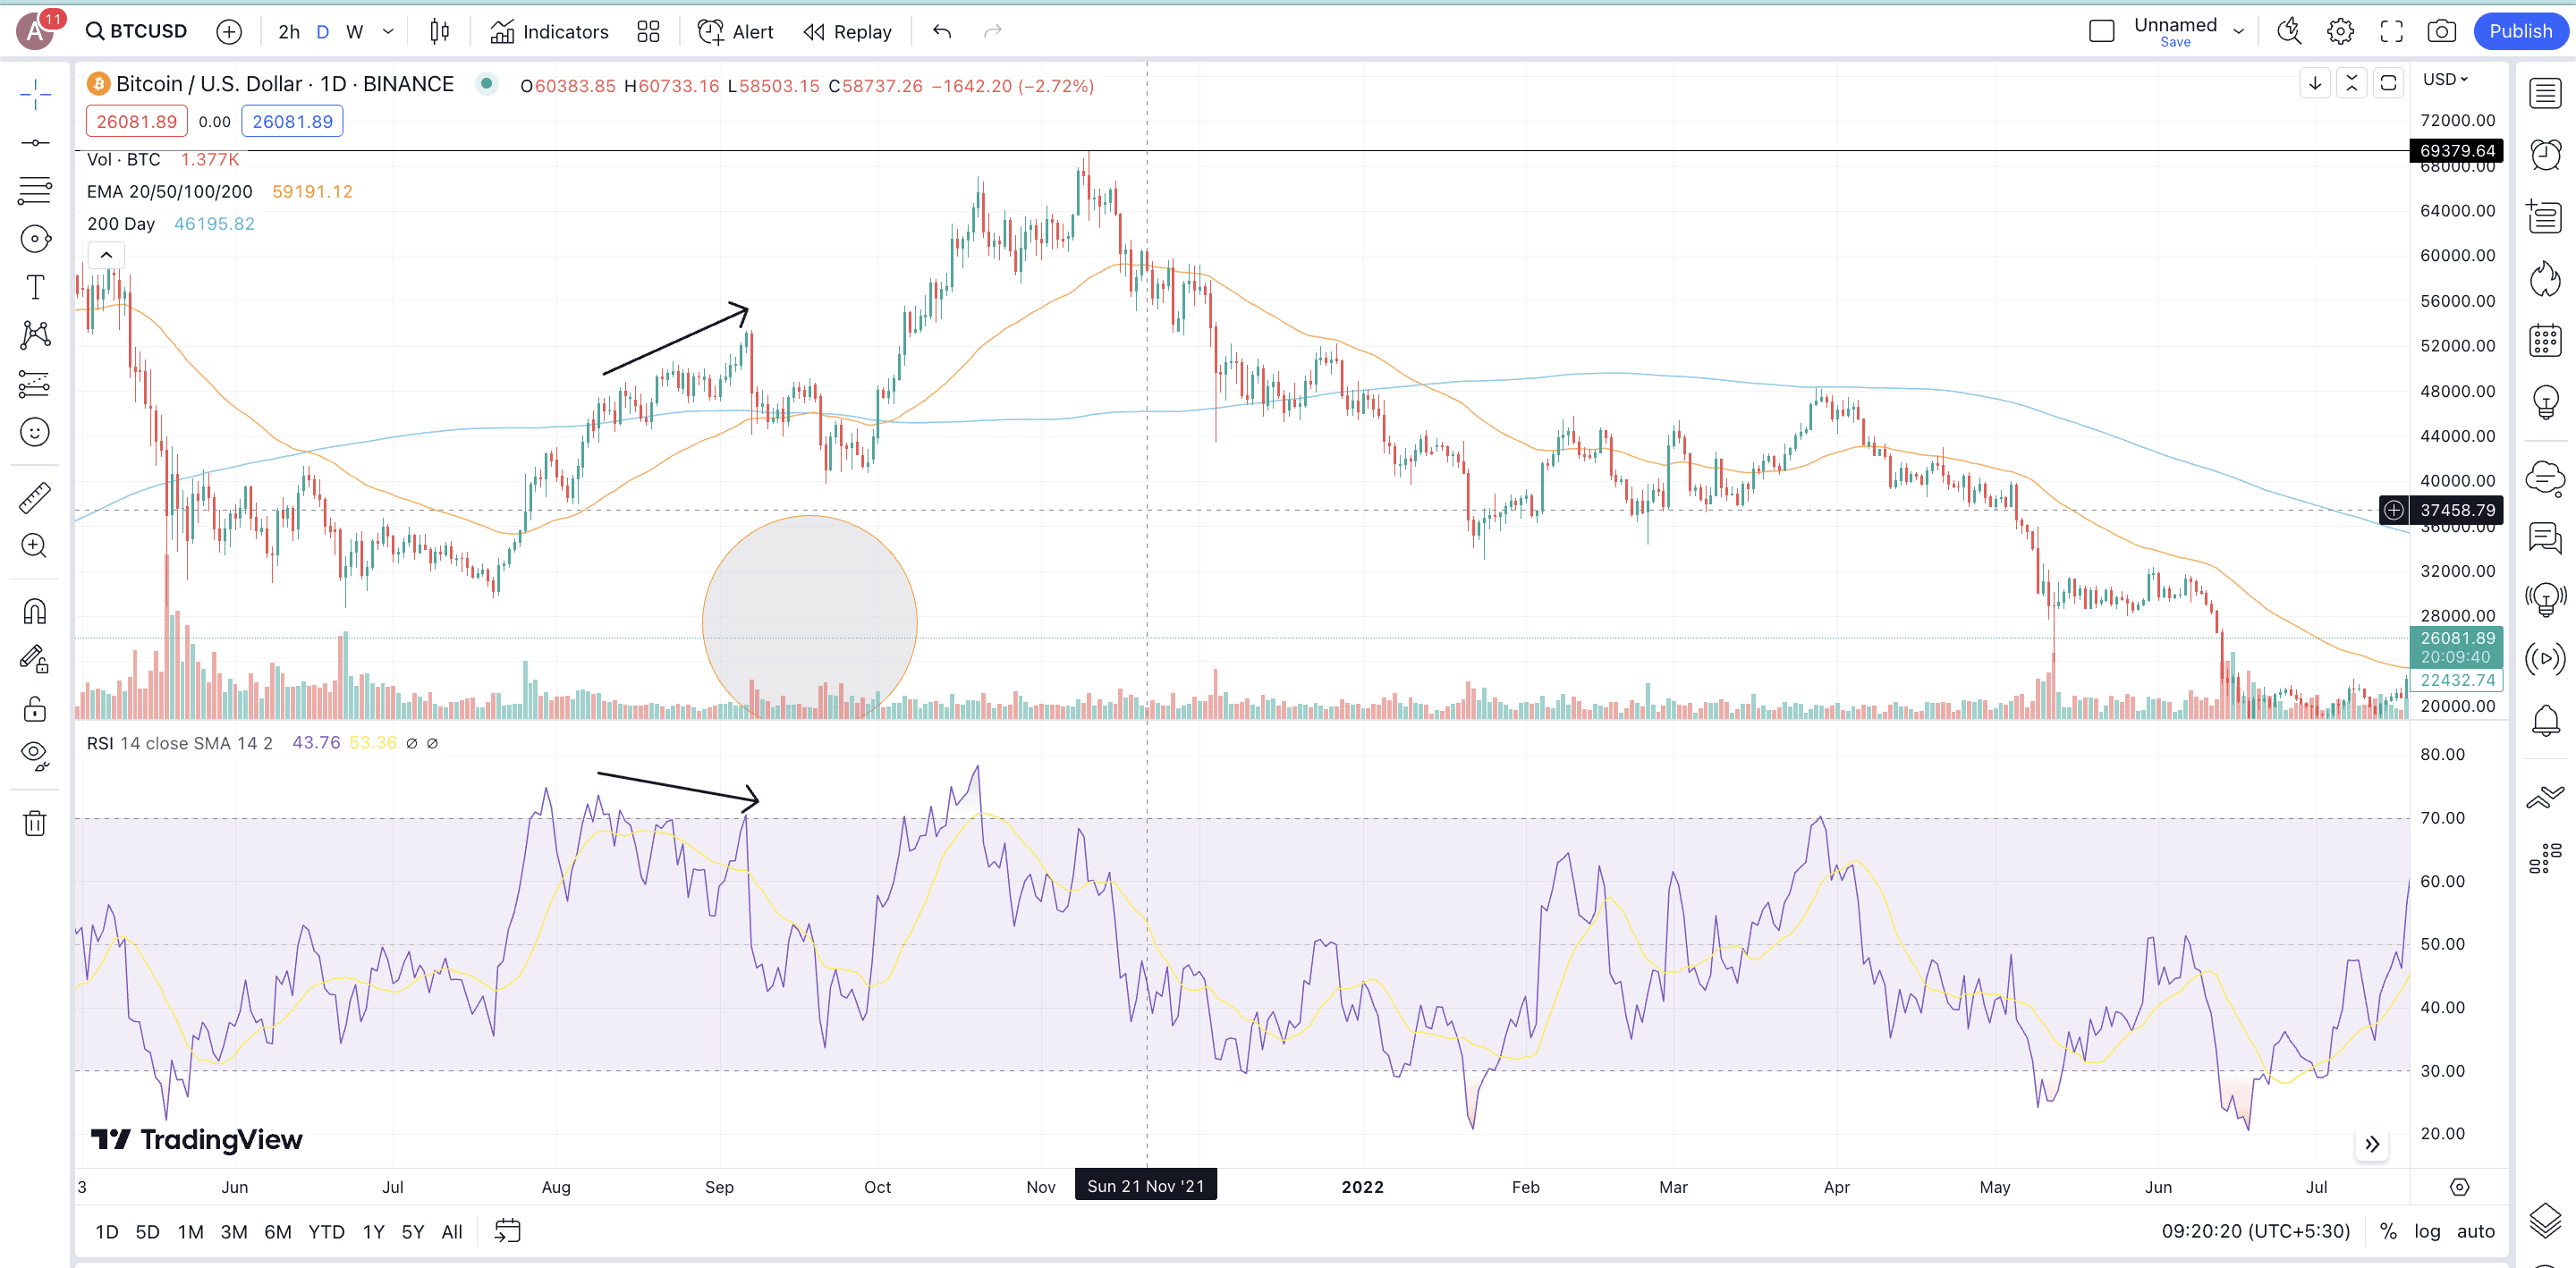This screenshot has width=2576, height=1268.
Task: Open the Fibonacci retracement tool
Action: 35,190
